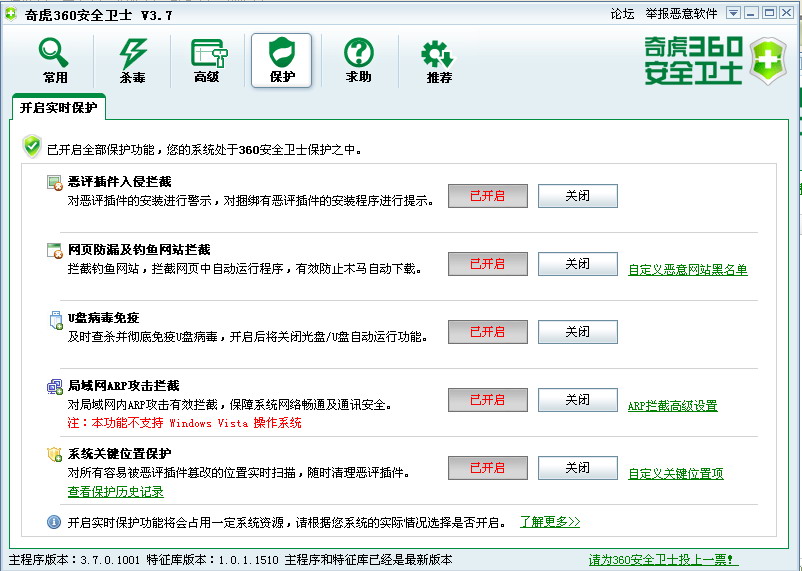Turn off U盘病毒免疫 with 关闭
The image size is (802, 571).
pos(577,332)
